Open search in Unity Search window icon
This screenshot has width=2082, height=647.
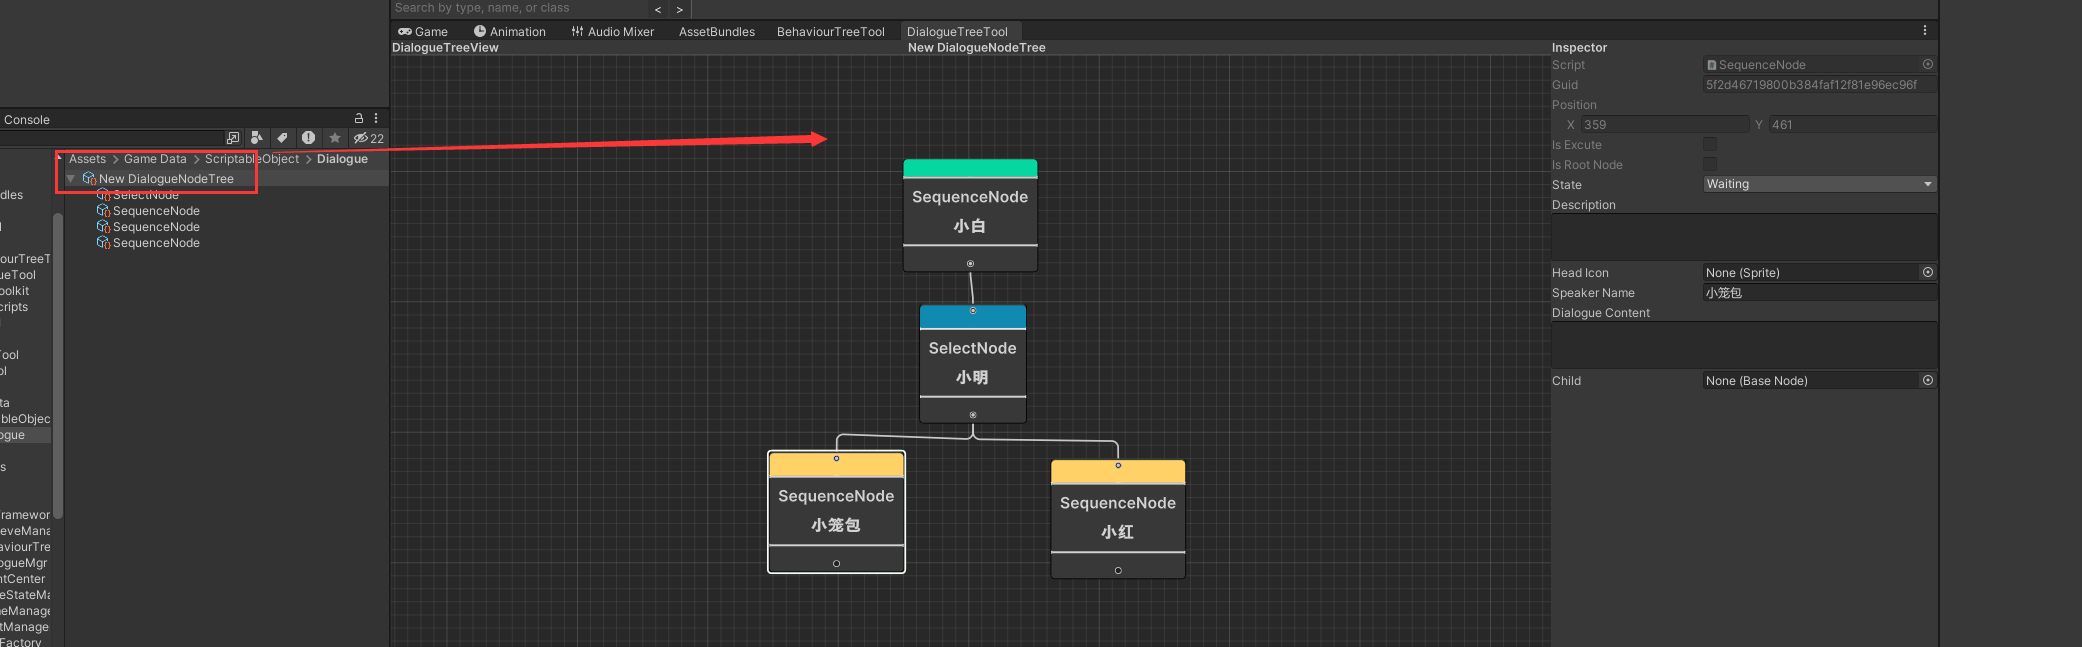coord(233,138)
